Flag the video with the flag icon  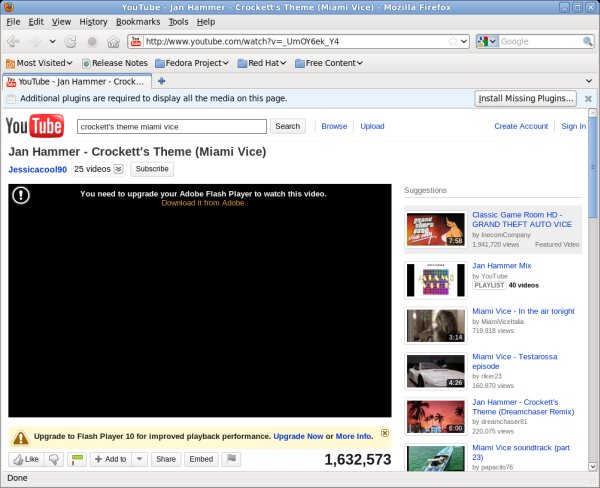tap(231, 459)
